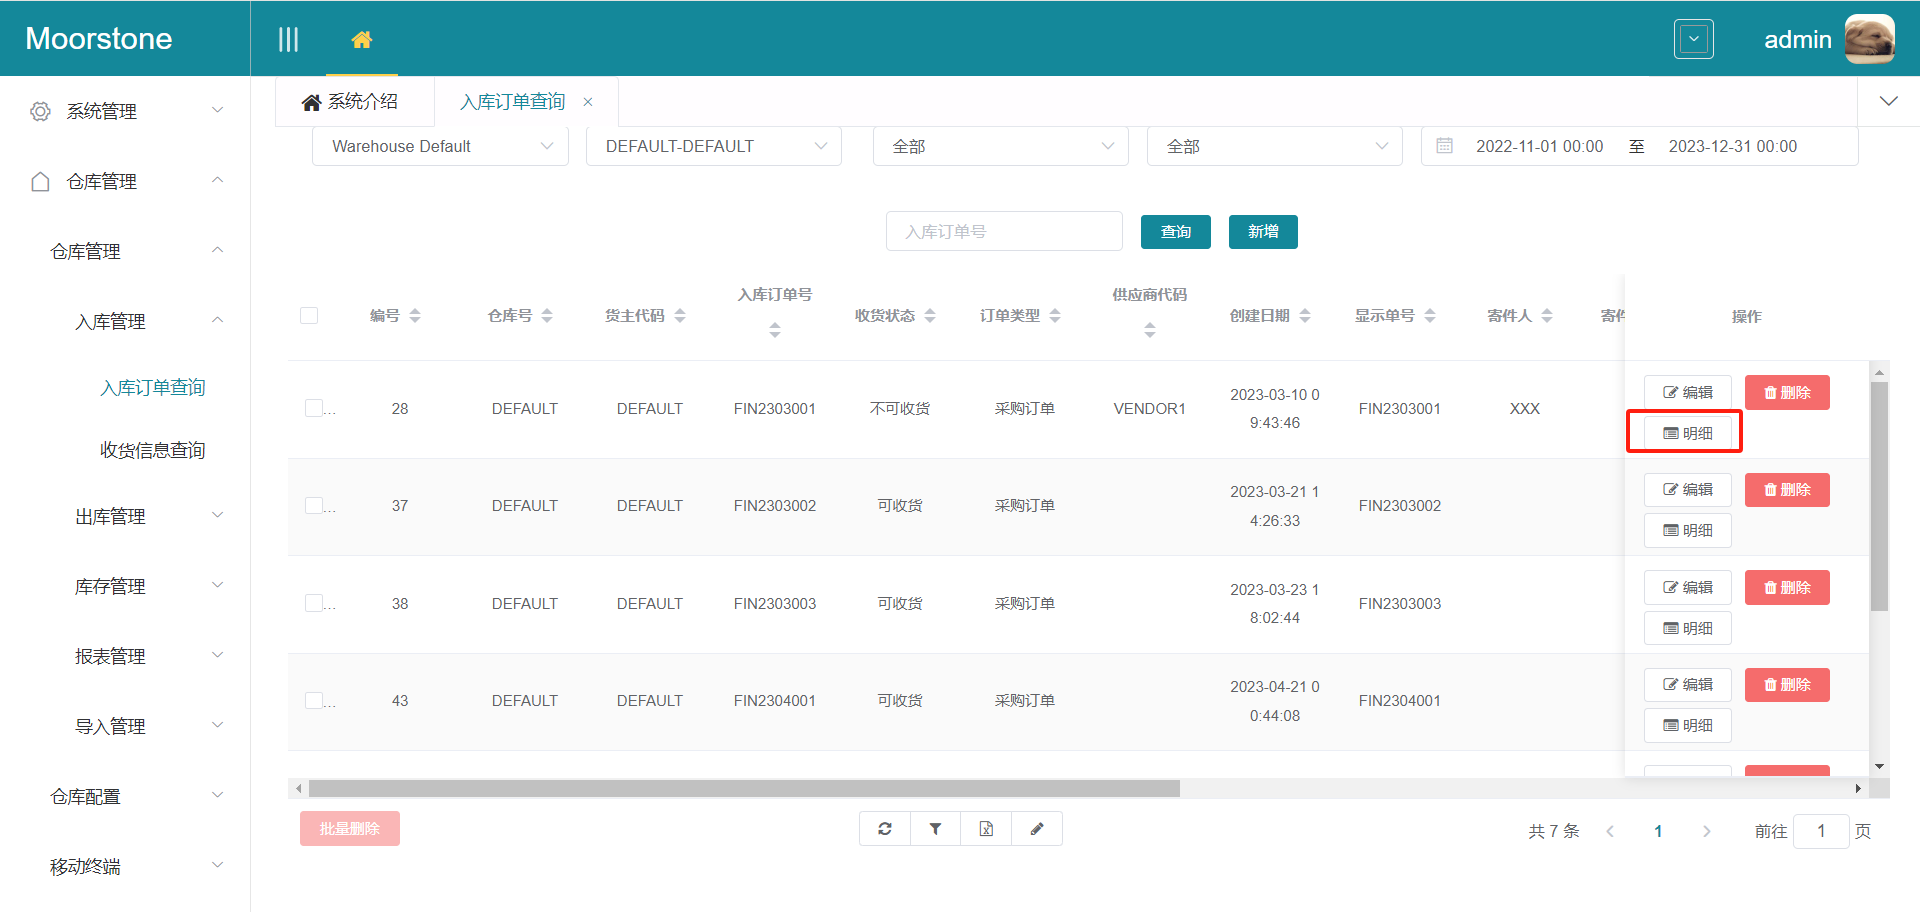
Task: Sort by 编号 column sort arrows
Action: 415,316
